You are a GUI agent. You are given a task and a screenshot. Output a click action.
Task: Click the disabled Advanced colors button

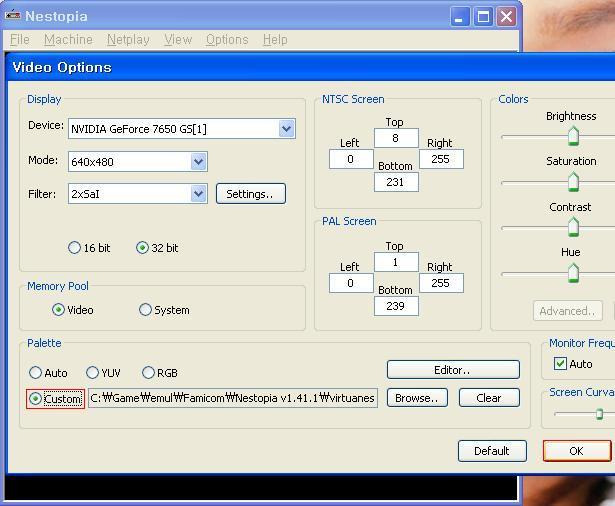tap(568, 311)
